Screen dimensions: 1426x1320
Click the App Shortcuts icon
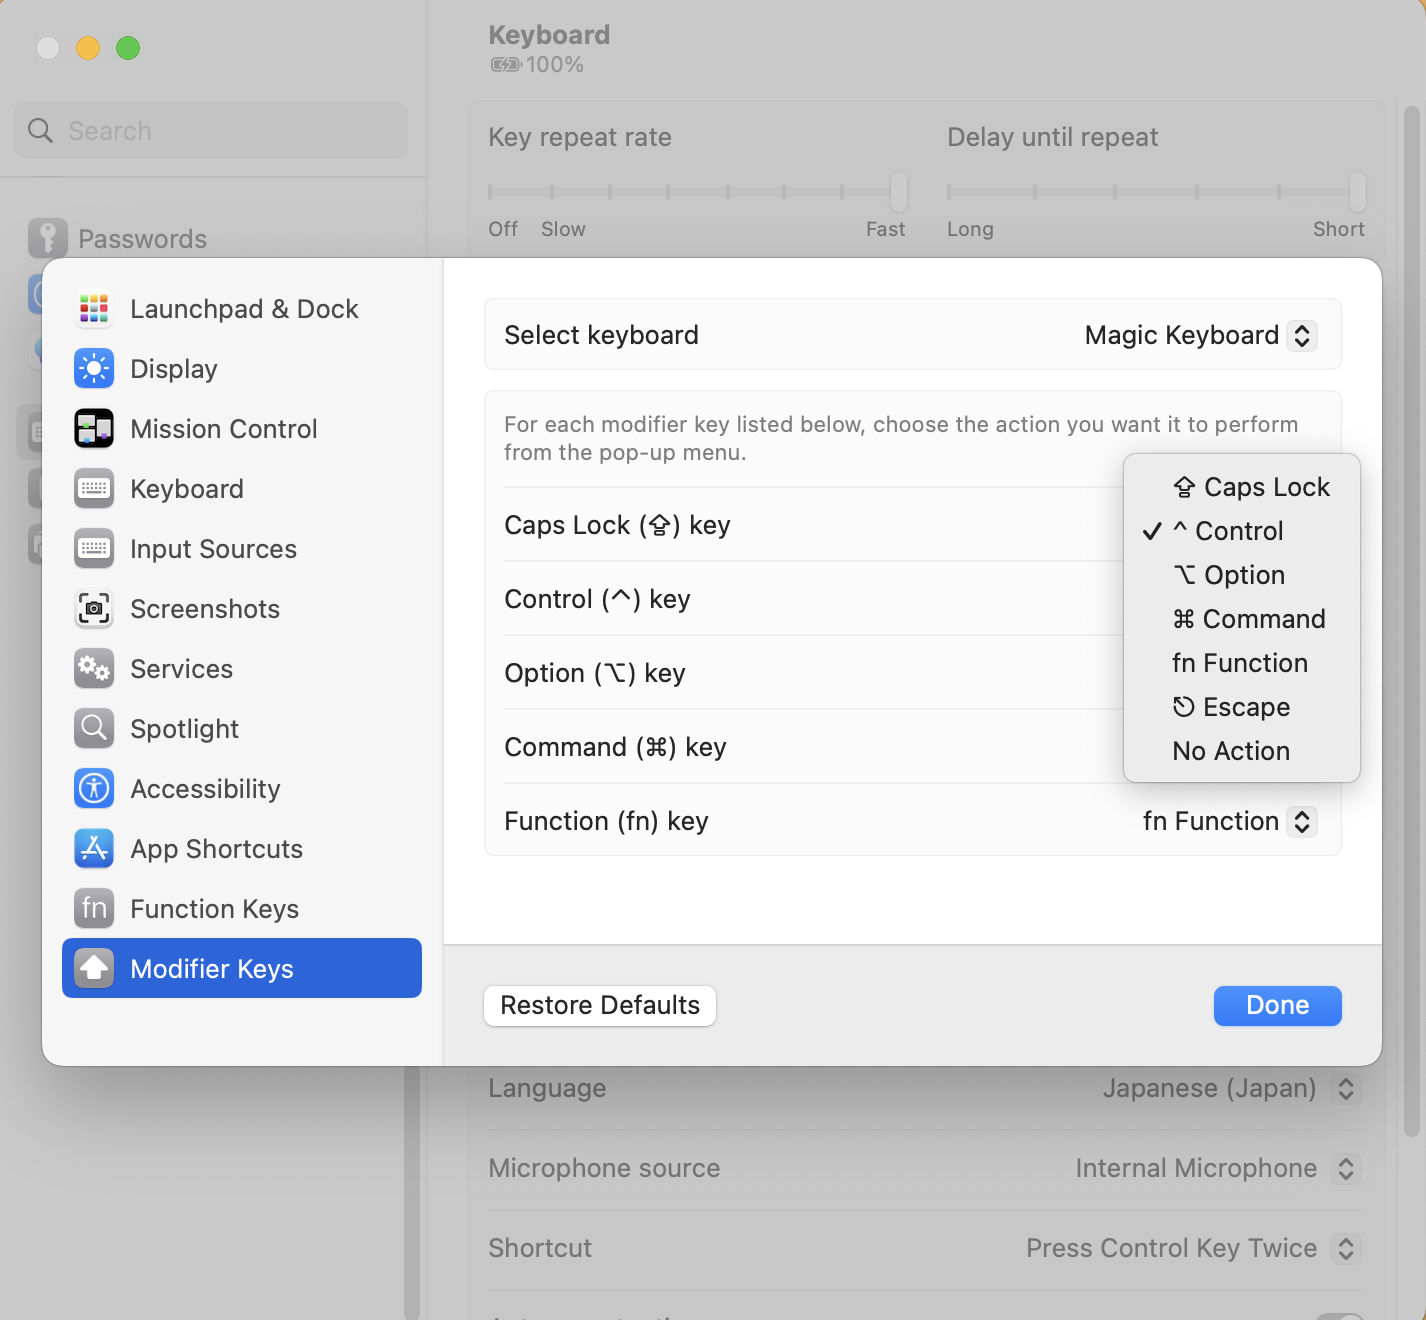[94, 849]
